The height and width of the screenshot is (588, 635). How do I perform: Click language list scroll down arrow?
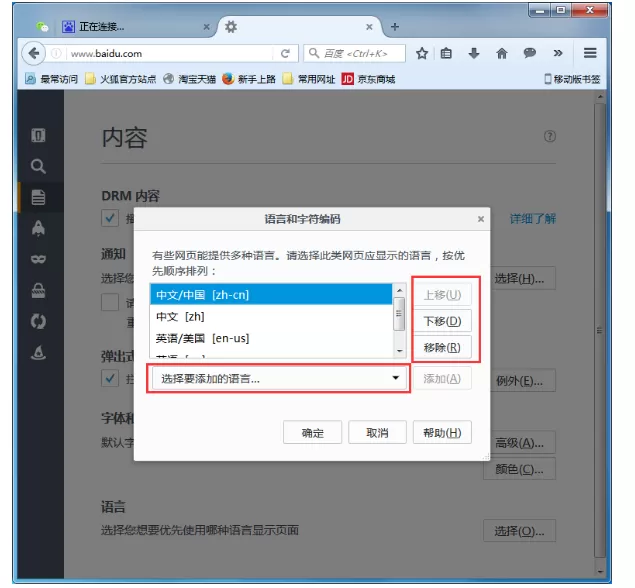[x=400, y=351]
